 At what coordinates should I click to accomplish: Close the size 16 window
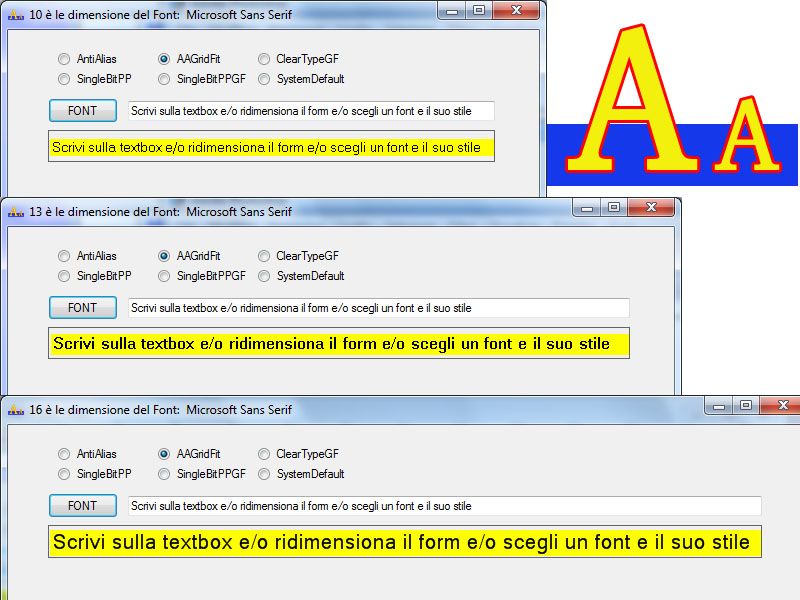(780, 406)
